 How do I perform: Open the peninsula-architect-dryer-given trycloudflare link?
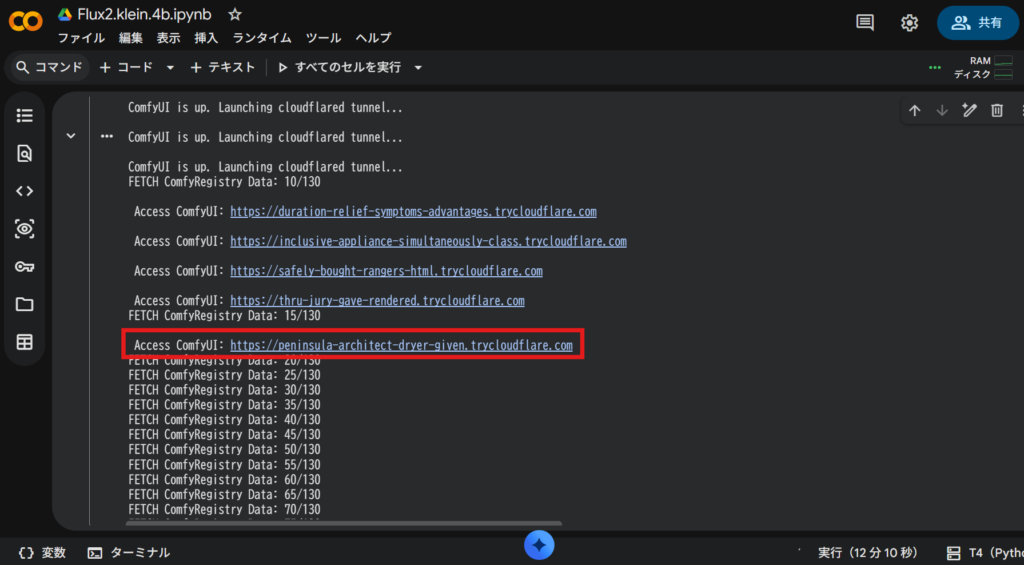tap(401, 346)
